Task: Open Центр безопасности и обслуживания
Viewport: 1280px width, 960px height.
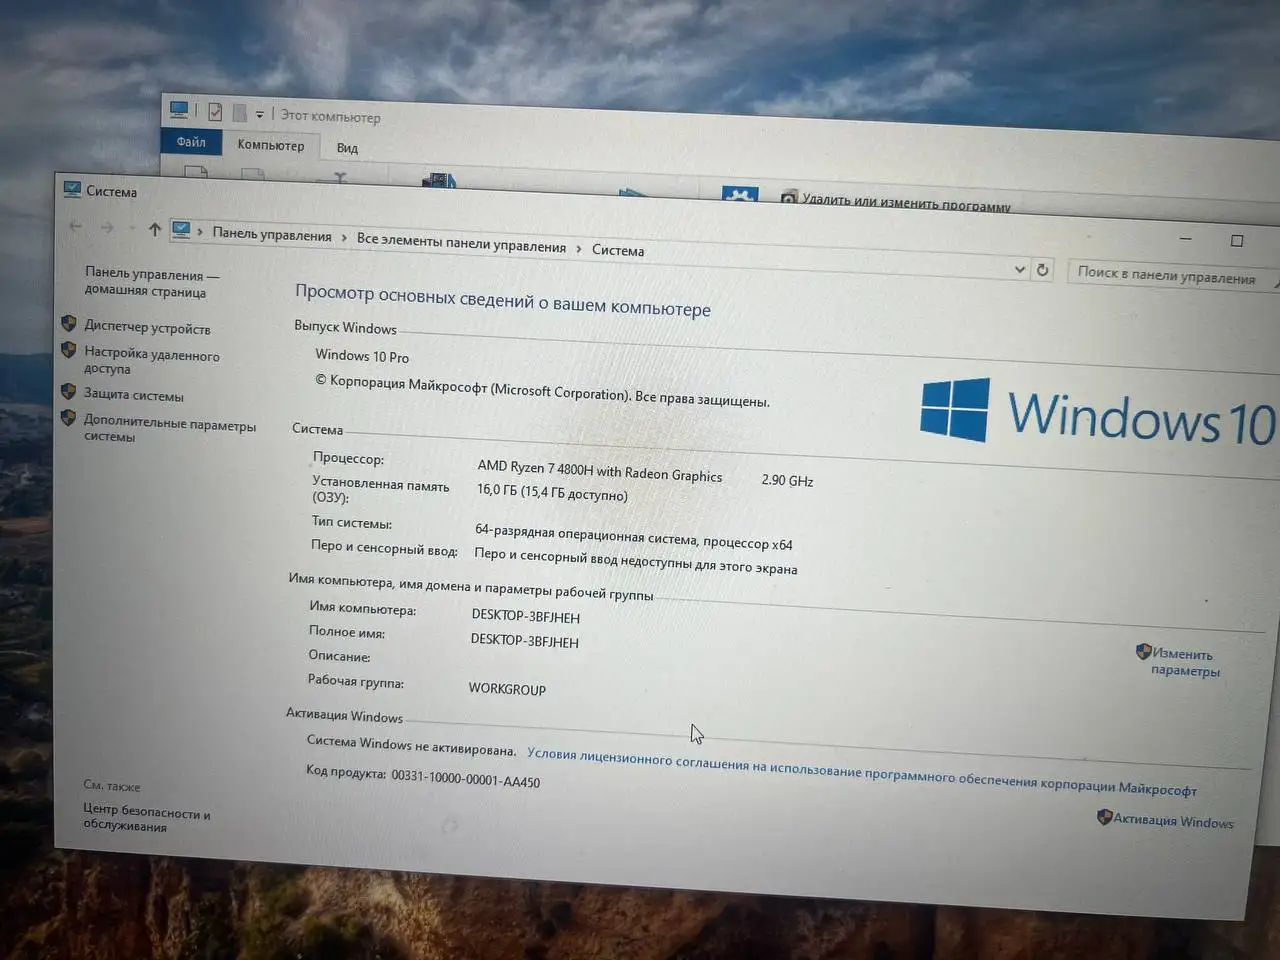Action: tap(146, 818)
